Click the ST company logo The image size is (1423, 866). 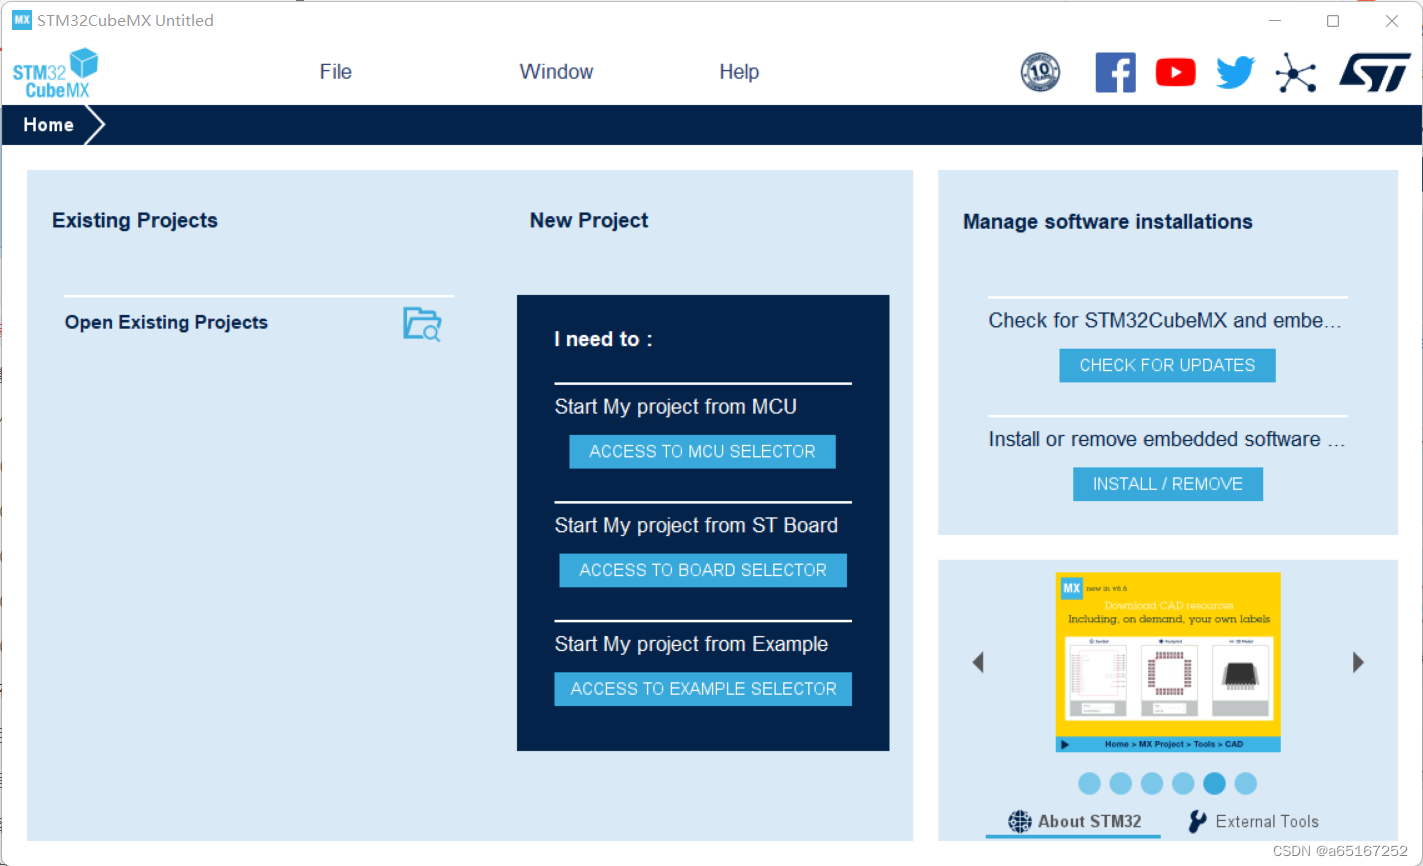pyautogui.click(x=1374, y=73)
